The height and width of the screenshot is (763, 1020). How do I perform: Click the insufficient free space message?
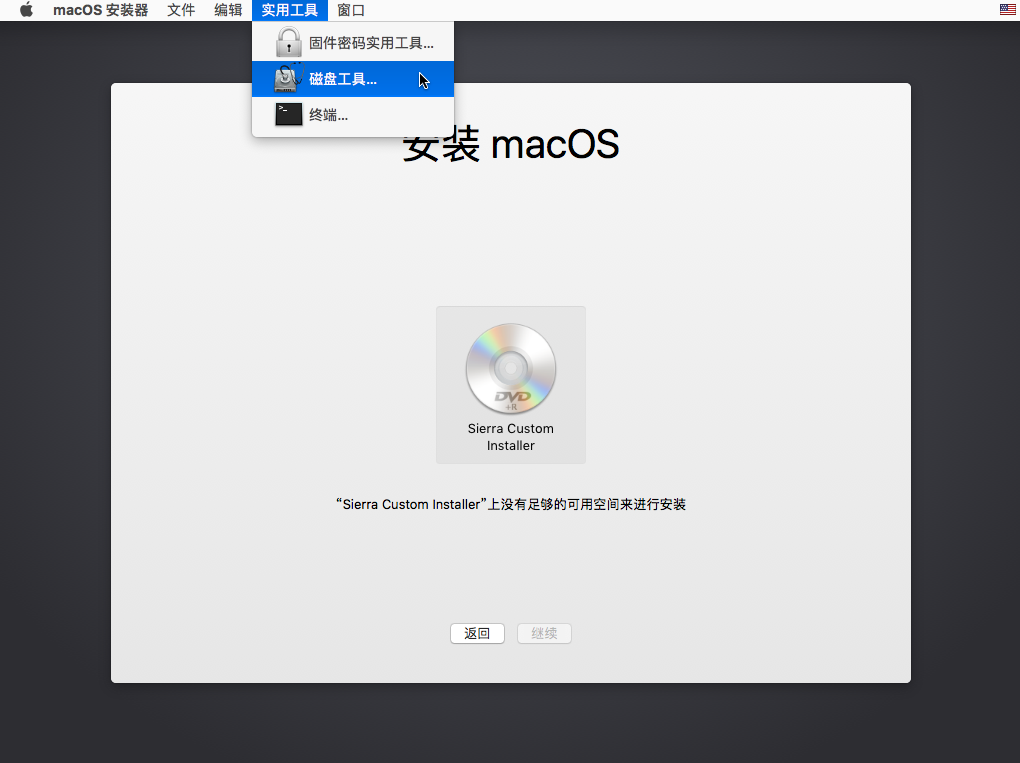click(511, 504)
